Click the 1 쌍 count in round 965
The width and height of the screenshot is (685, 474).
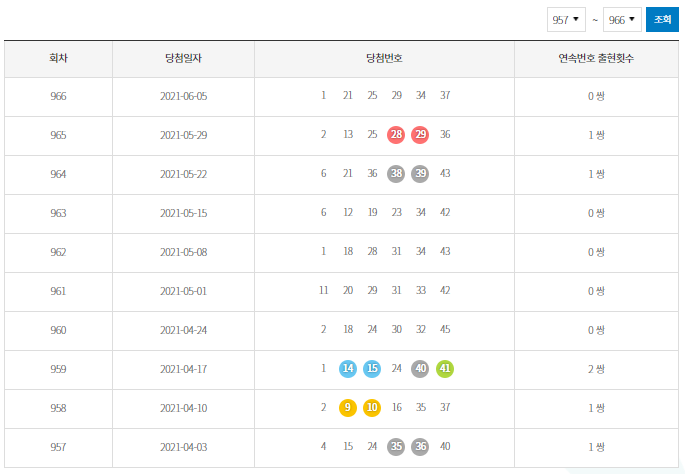point(596,135)
